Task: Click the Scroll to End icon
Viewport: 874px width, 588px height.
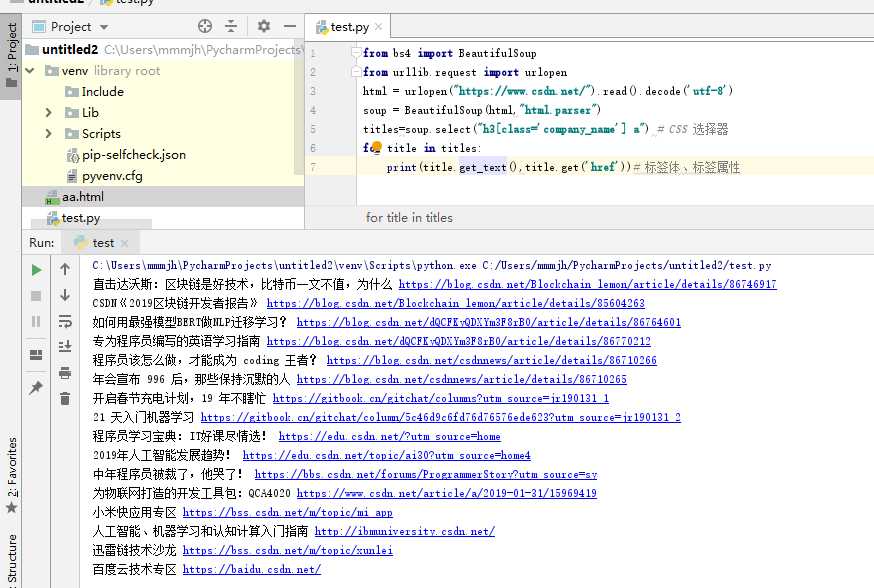Action: point(65,347)
